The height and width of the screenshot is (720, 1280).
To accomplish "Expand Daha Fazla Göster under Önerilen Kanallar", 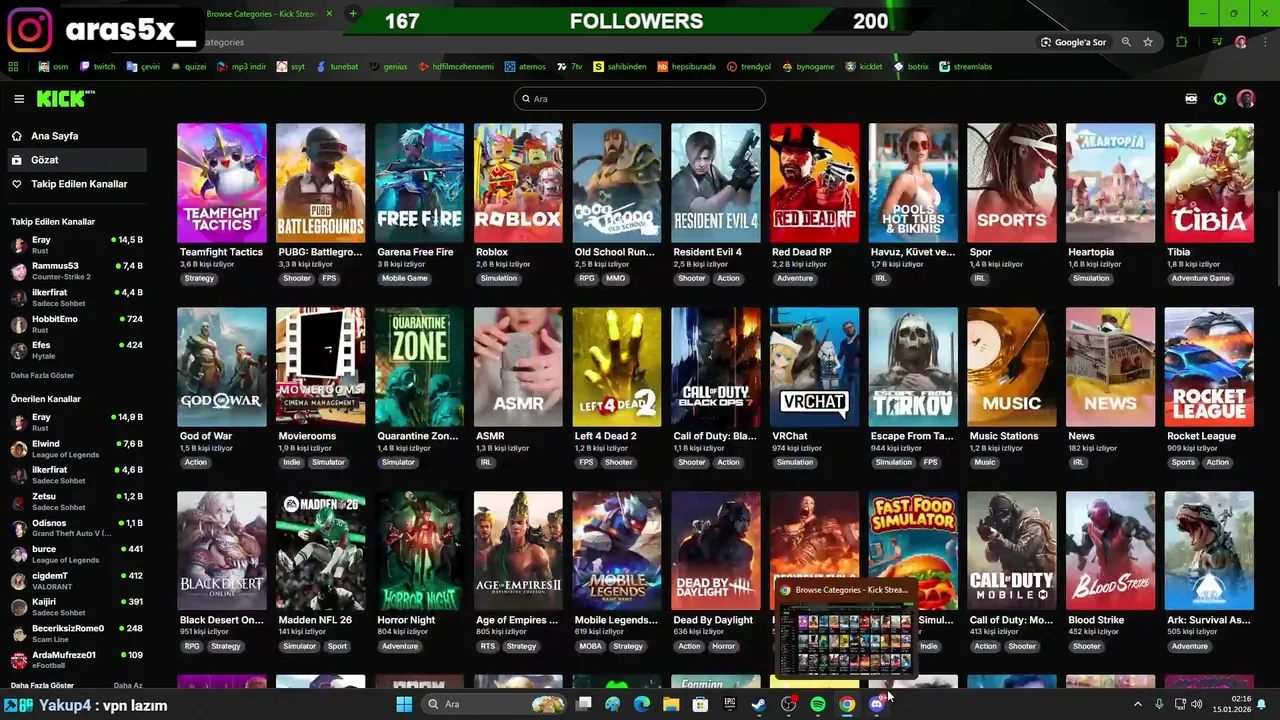I will (x=42, y=685).
